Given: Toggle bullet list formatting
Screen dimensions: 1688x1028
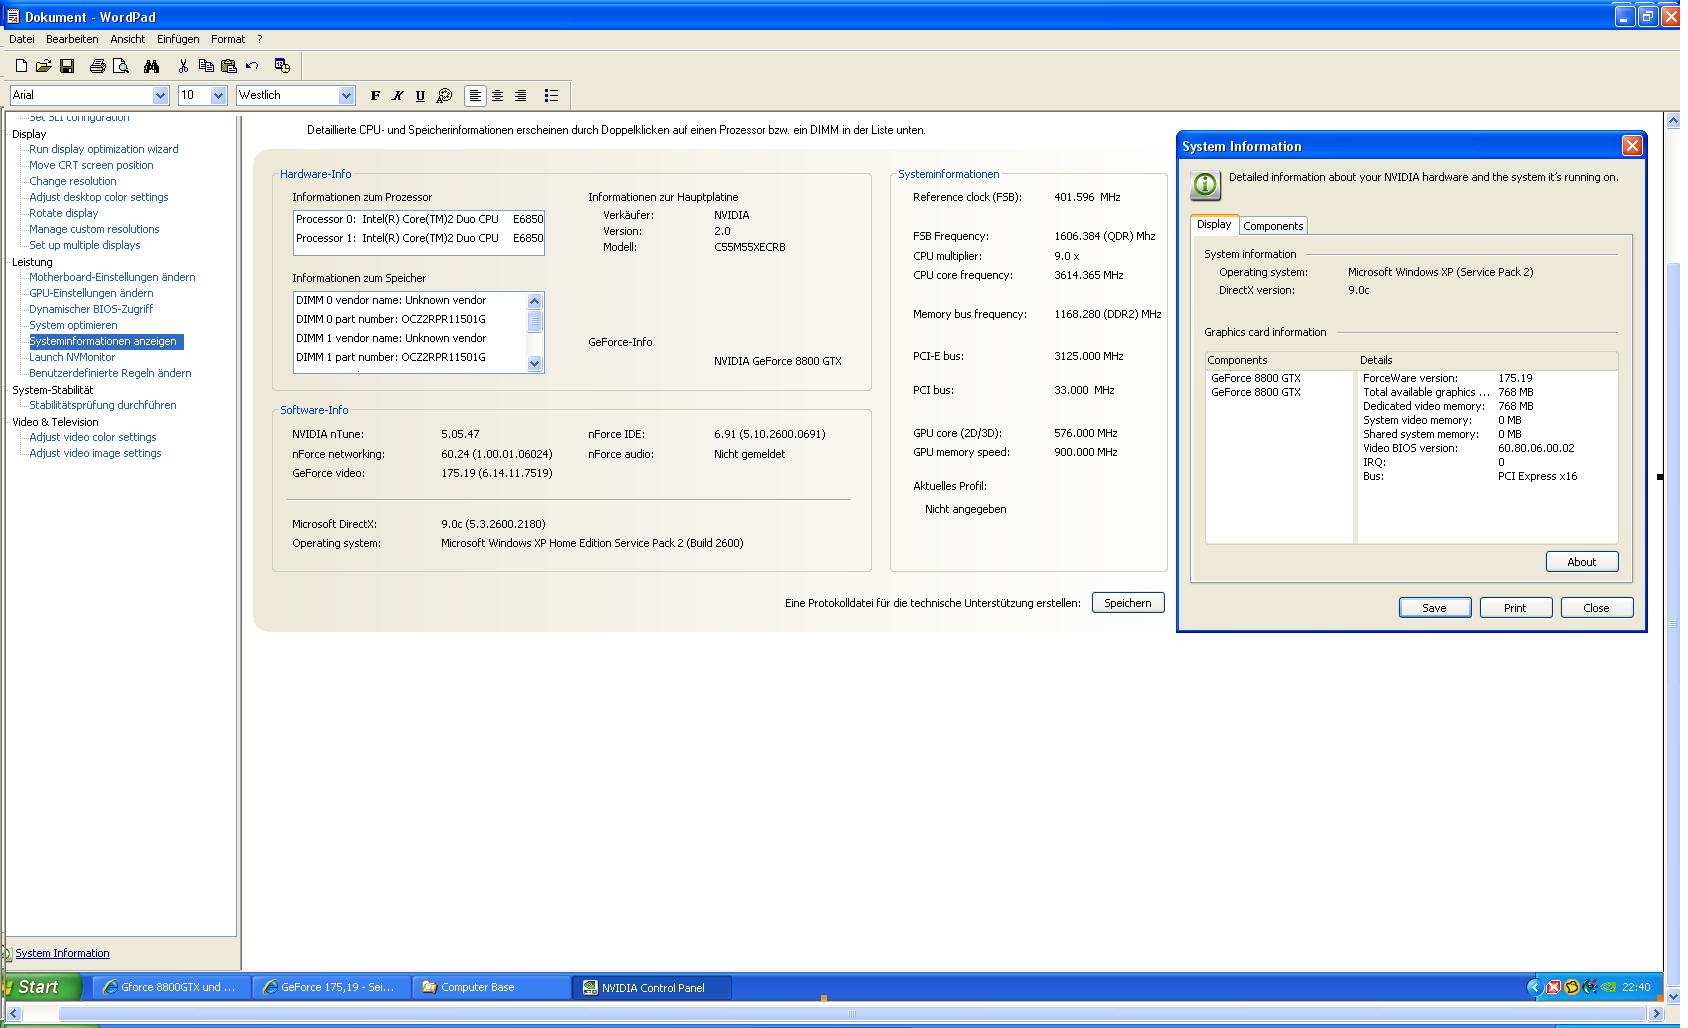Looking at the screenshot, I should 551,96.
